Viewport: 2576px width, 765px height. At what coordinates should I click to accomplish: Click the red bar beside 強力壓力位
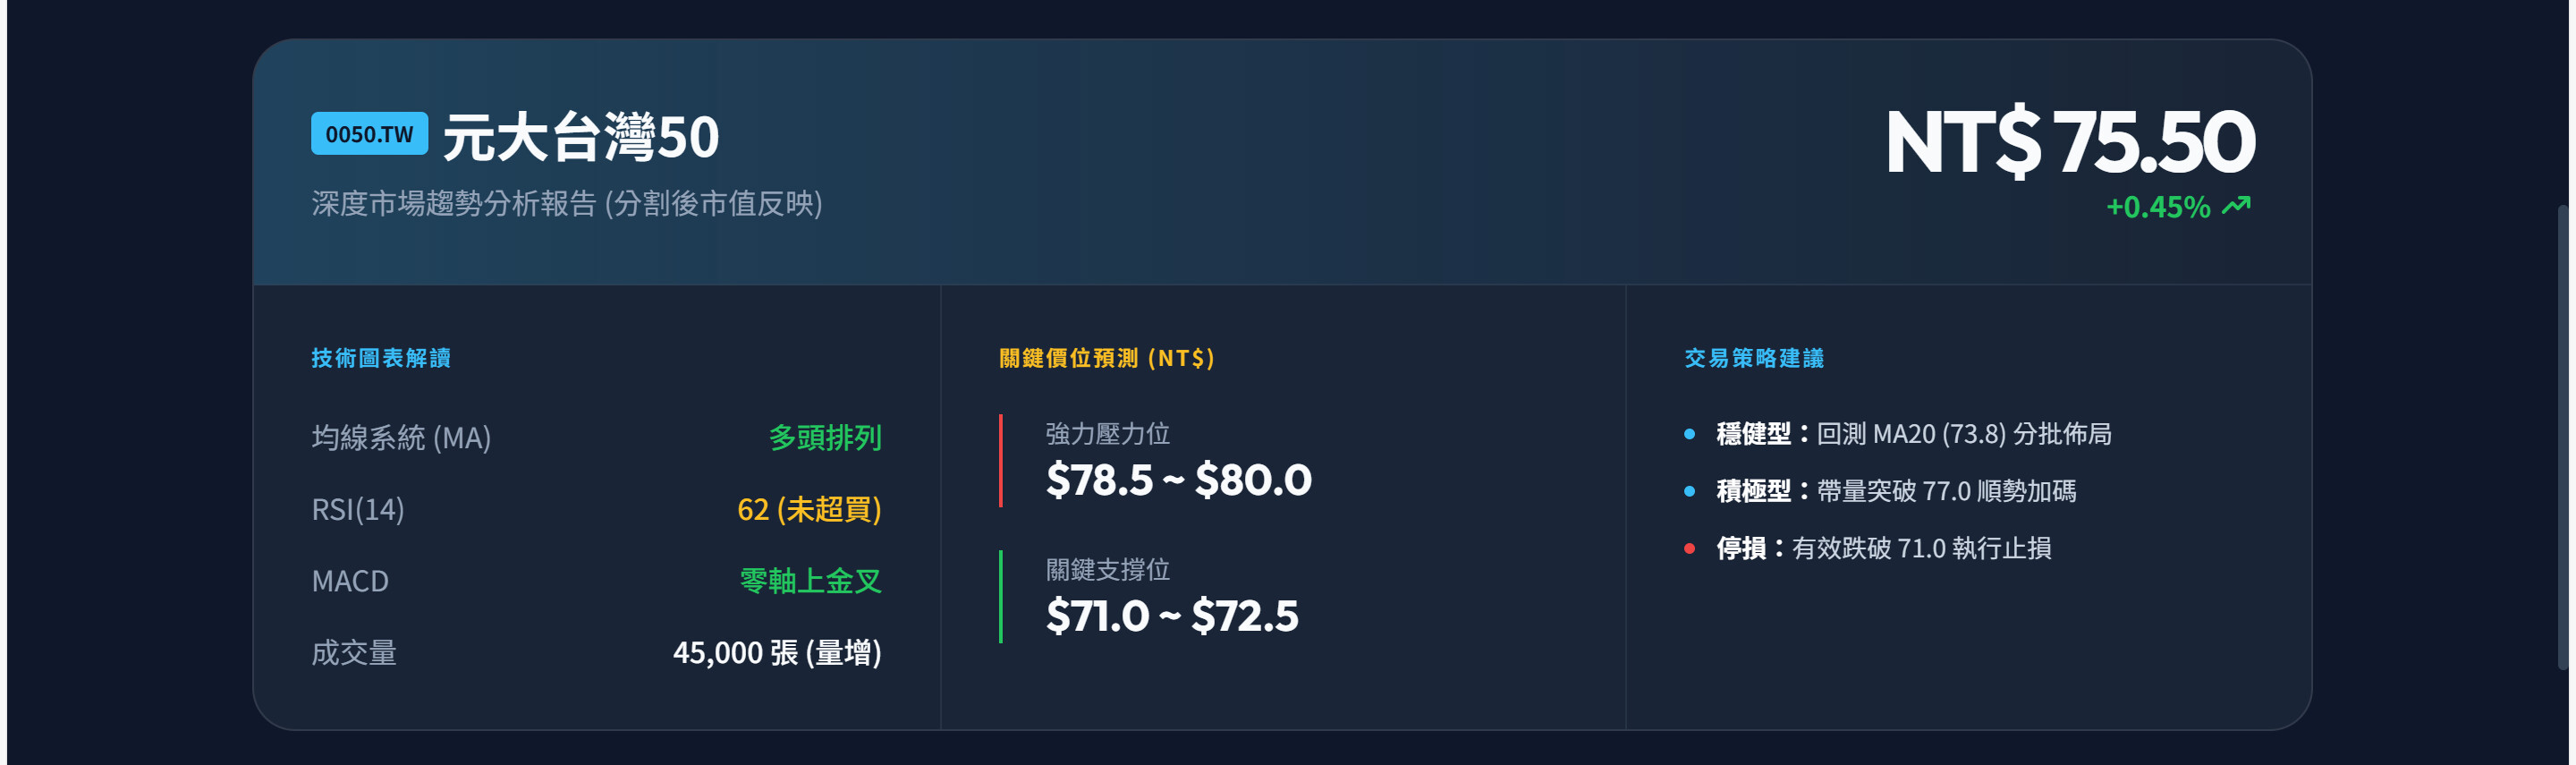pyautogui.click(x=1000, y=461)
